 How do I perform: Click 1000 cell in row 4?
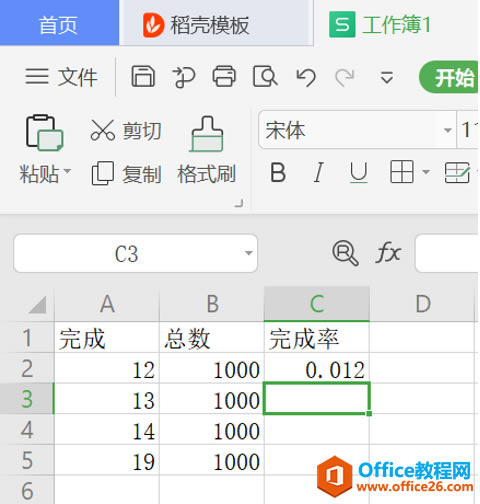(212, 429)
